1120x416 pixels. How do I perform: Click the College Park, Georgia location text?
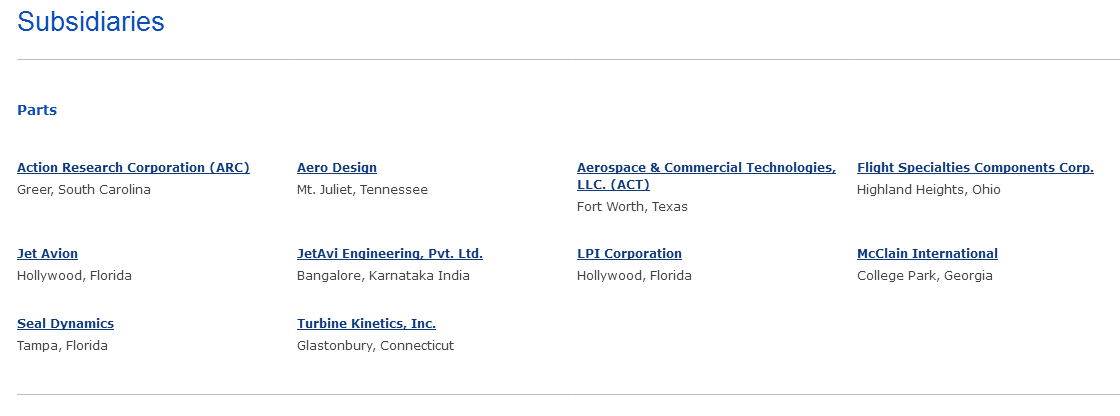tap(925, 276)
